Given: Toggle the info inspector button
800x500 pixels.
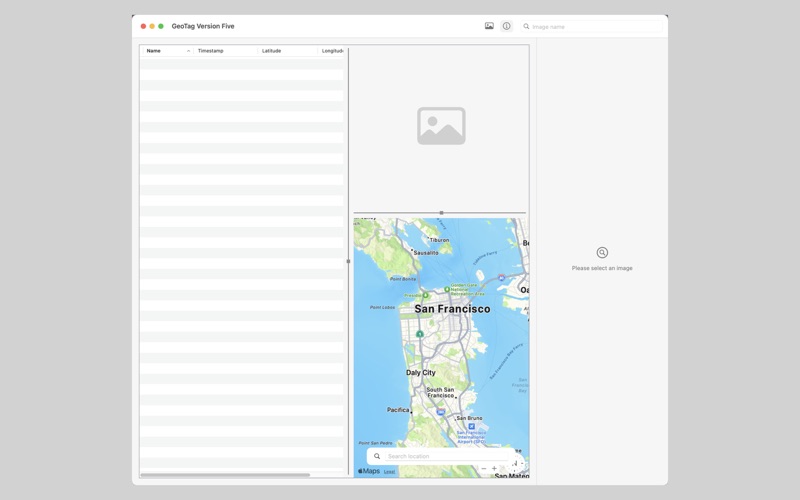Looking at the screenshot, I should tap(506, 26).
